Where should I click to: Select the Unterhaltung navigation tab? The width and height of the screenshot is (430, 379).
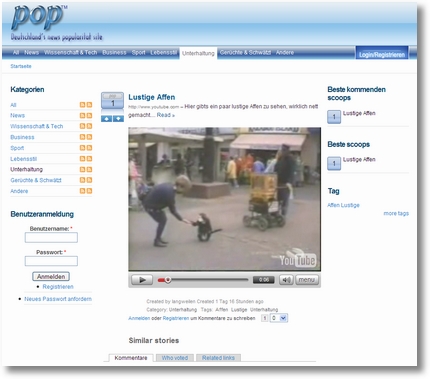coord(198,53)
